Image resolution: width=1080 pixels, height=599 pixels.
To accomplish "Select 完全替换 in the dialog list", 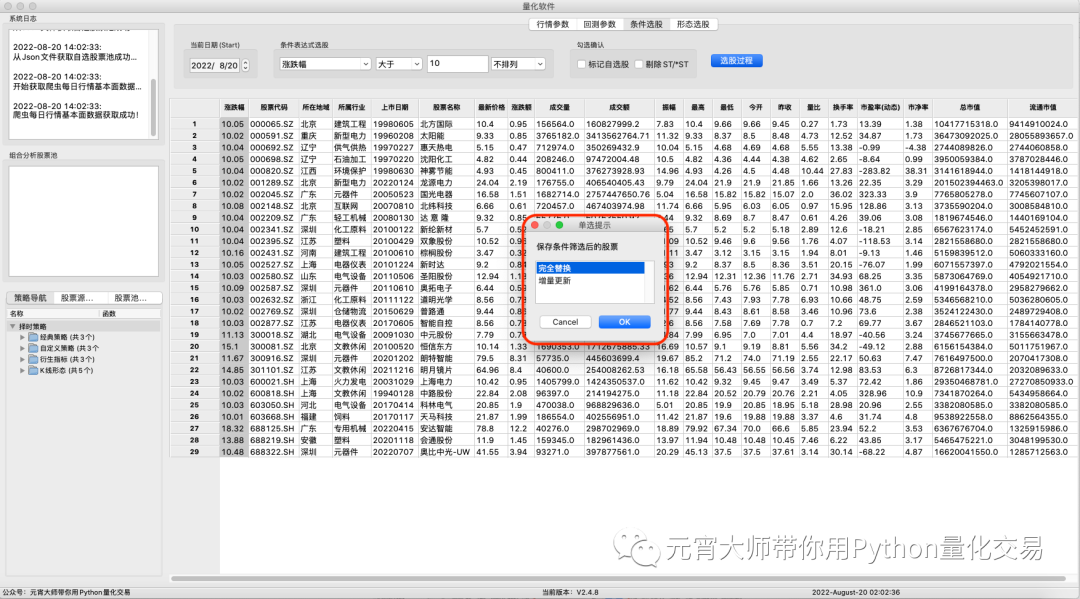I will (590, 268).
